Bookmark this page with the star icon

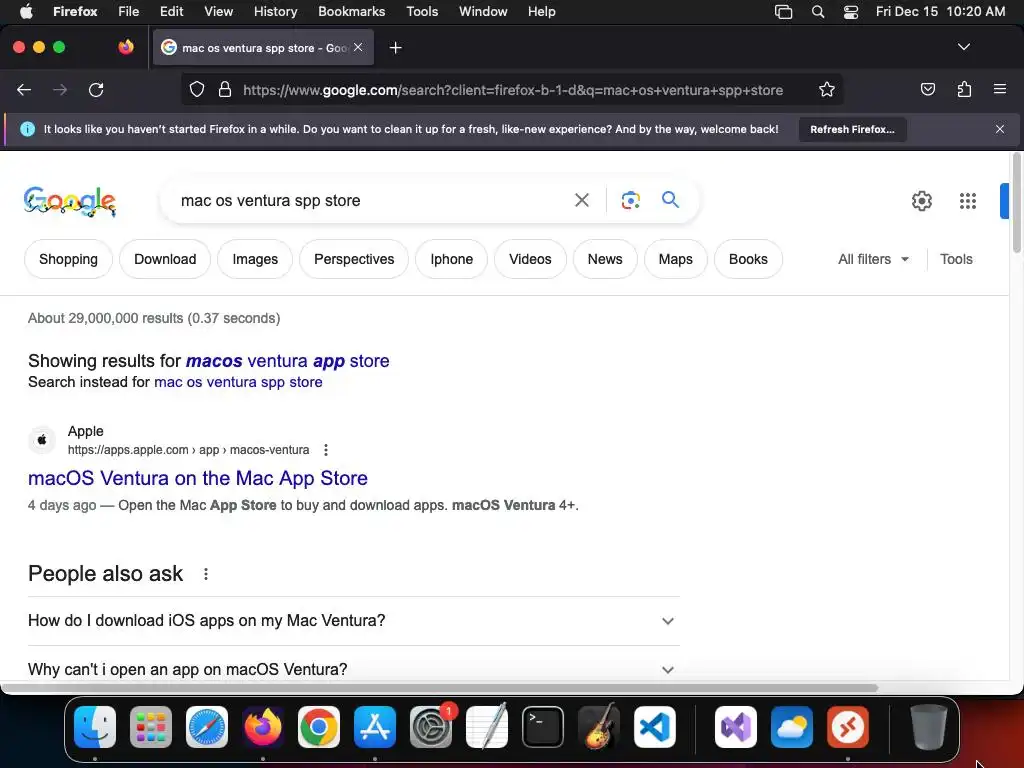(827, 90)
